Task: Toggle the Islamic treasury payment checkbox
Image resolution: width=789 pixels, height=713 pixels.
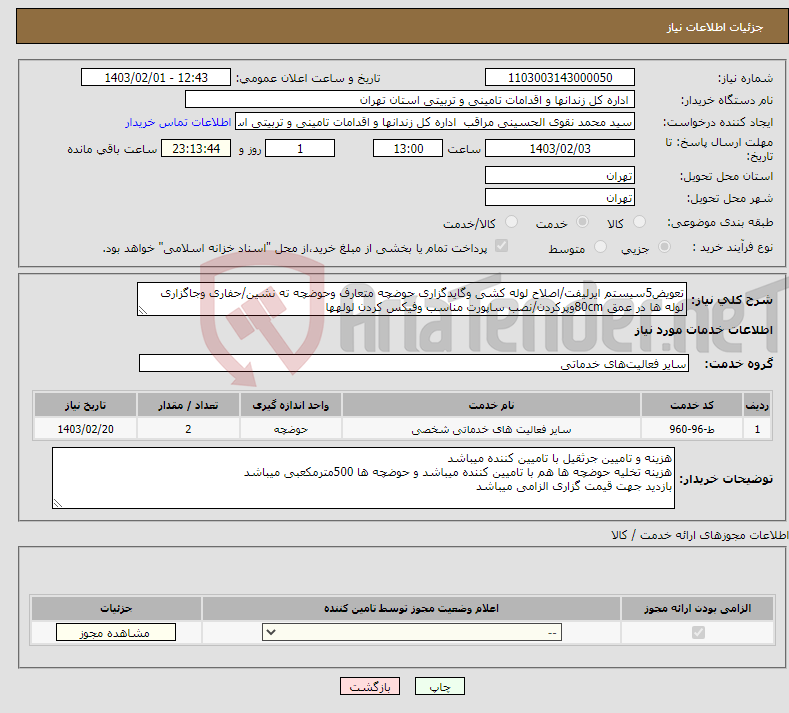Action: click(502, 246)
